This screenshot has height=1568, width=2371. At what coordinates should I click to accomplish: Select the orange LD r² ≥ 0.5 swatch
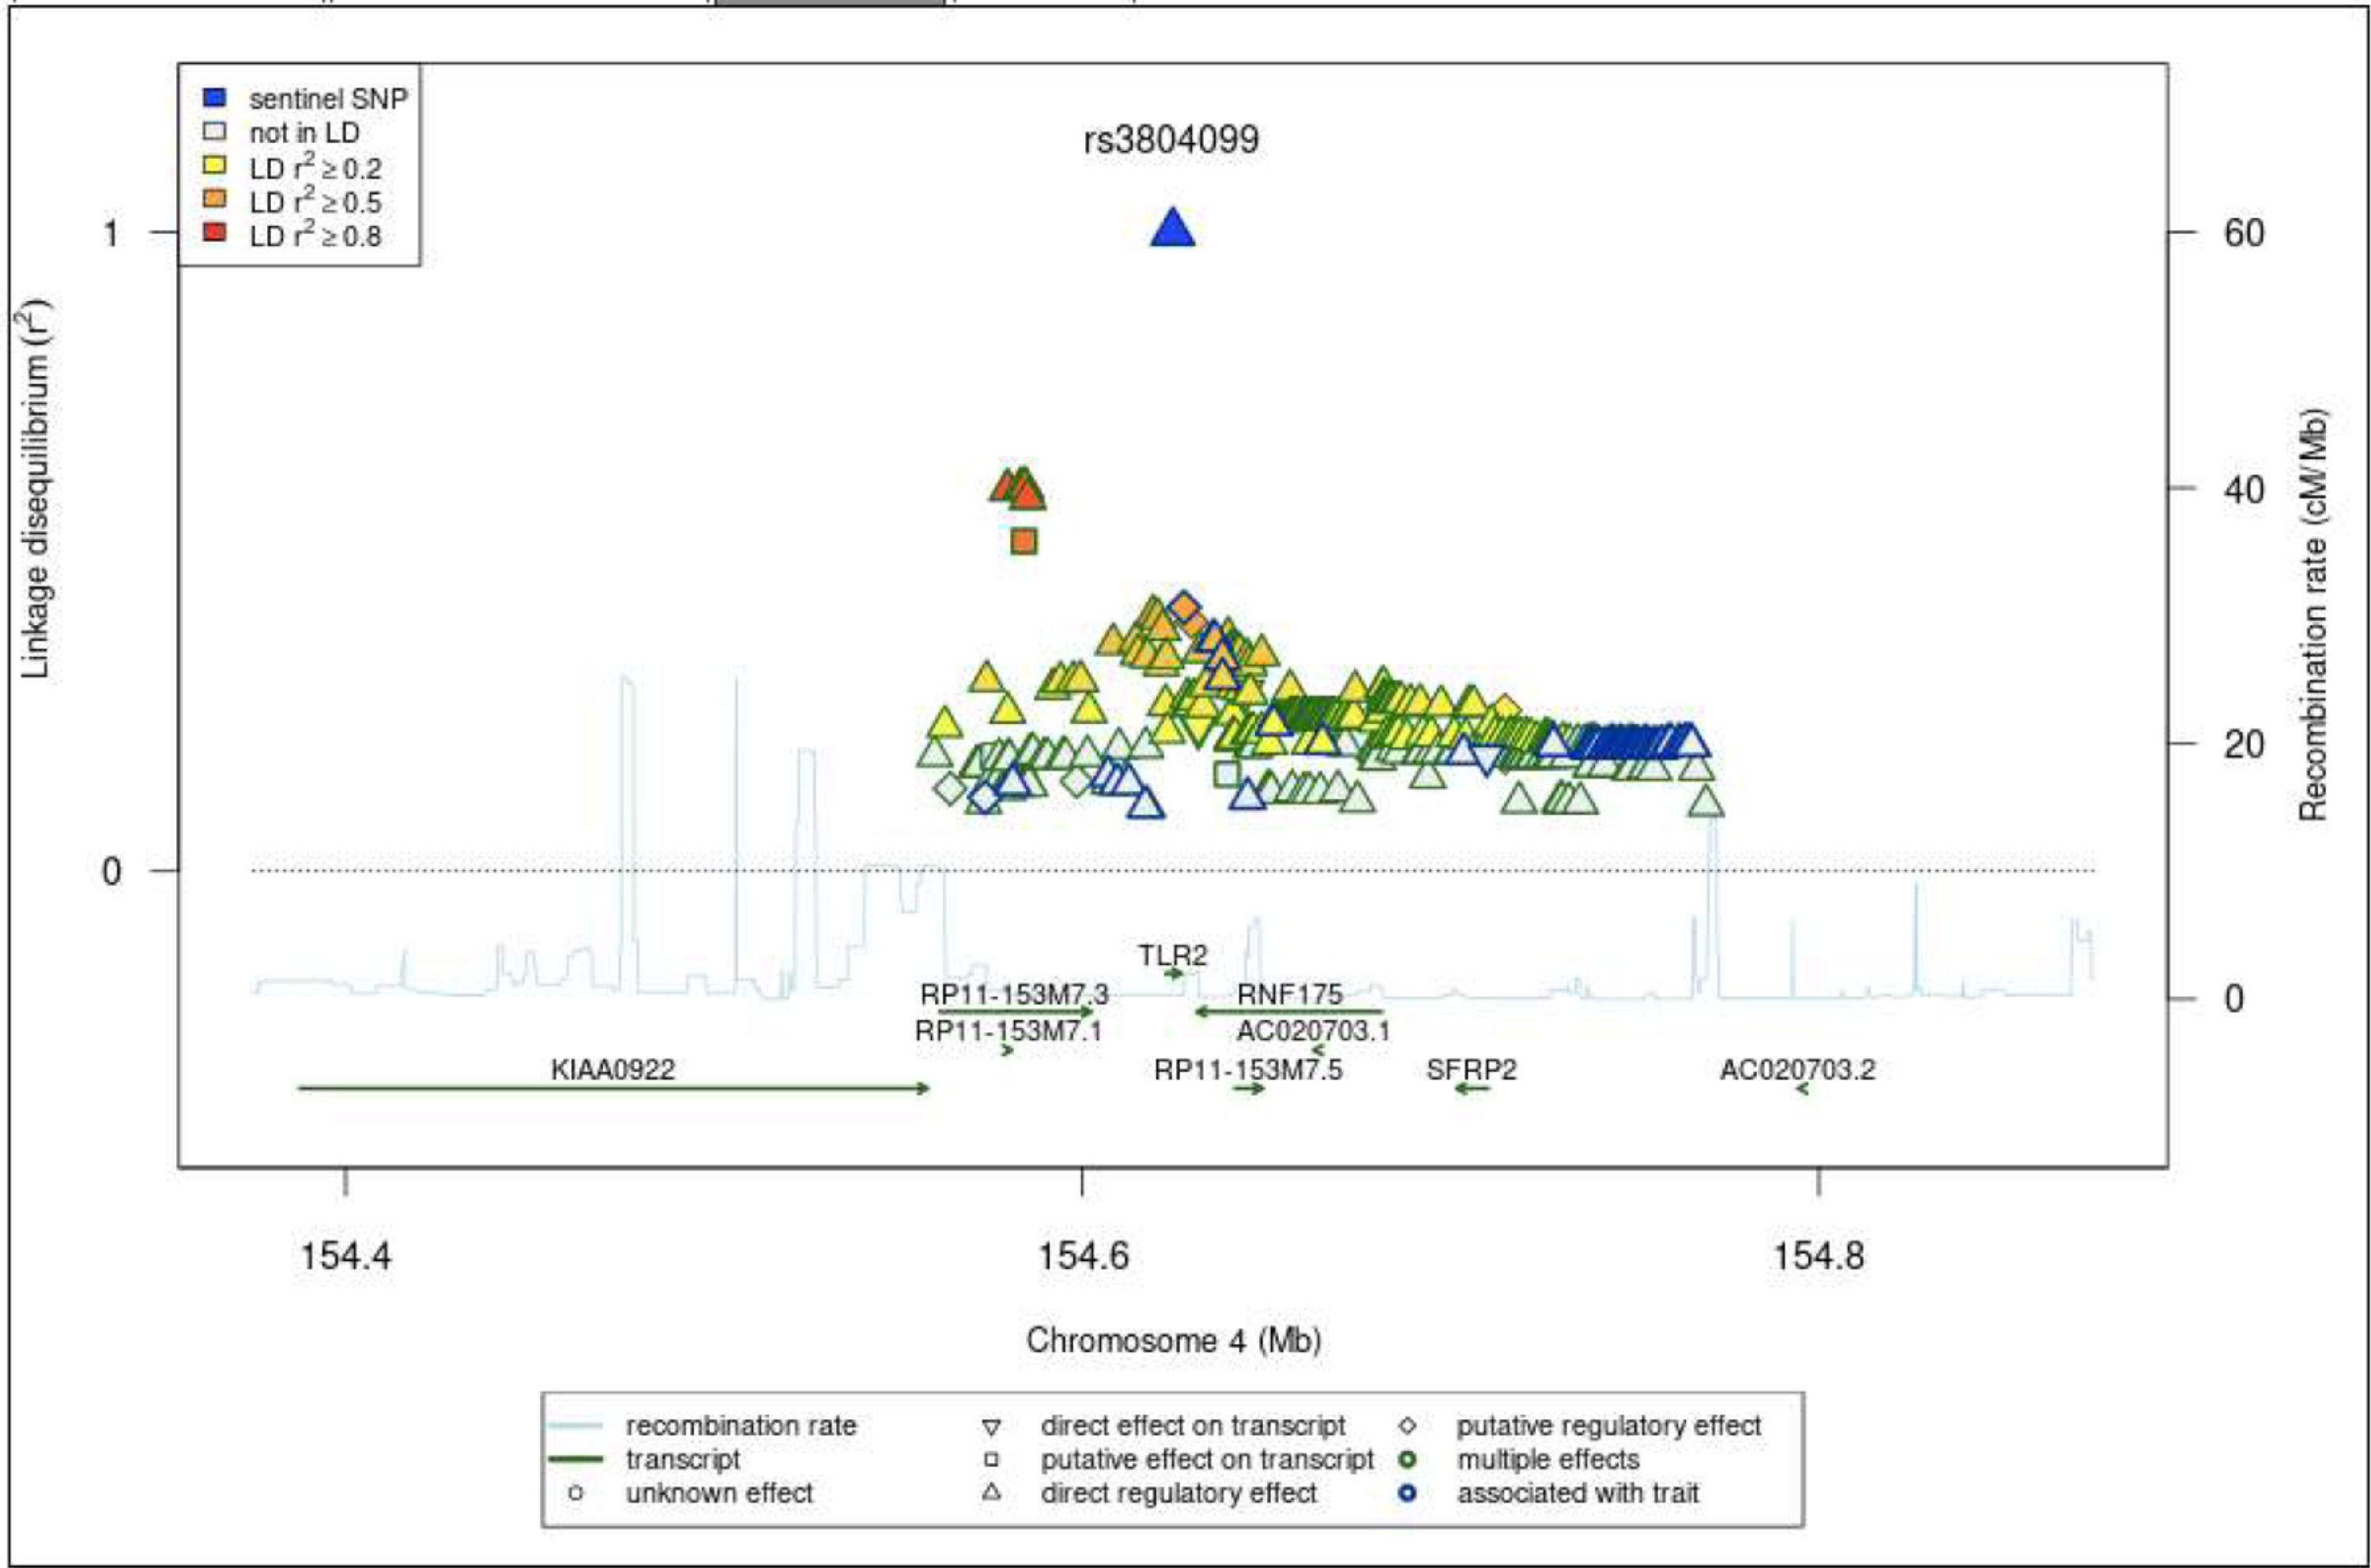[215, 200]
